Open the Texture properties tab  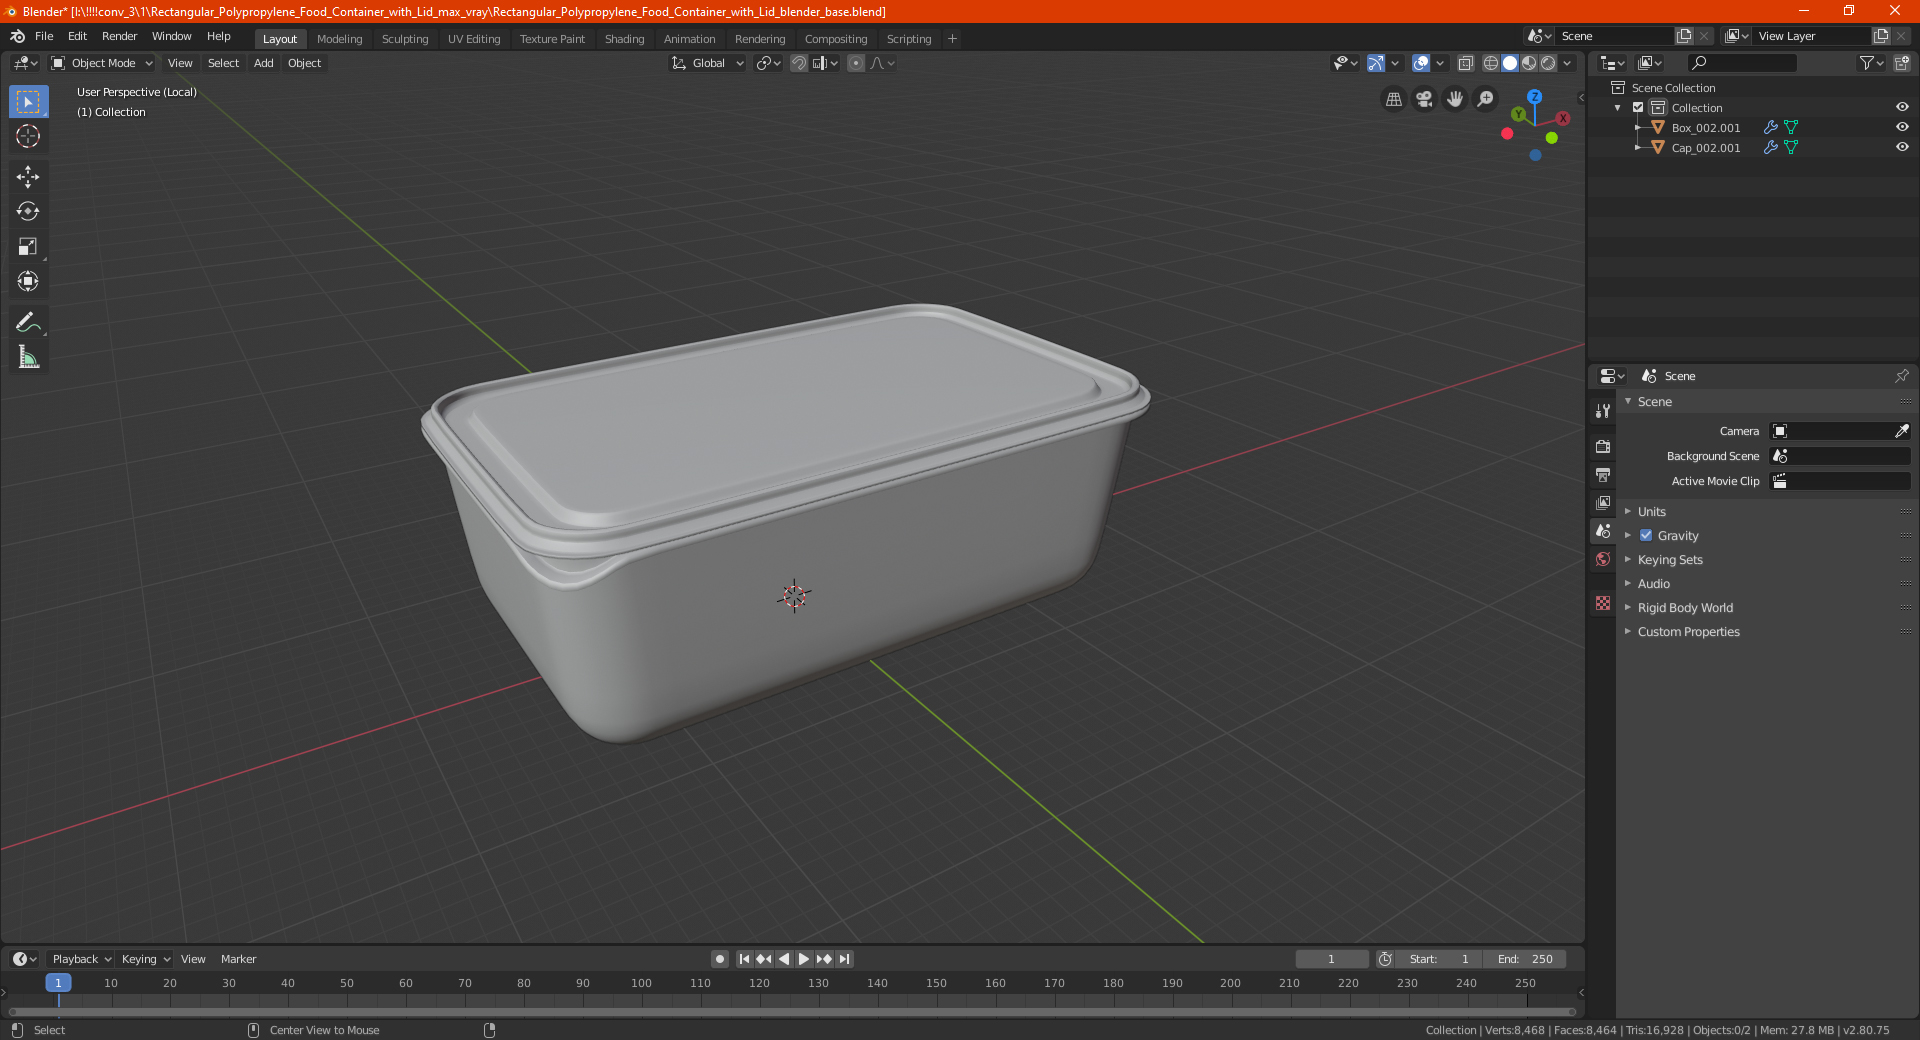[1603, 603]
